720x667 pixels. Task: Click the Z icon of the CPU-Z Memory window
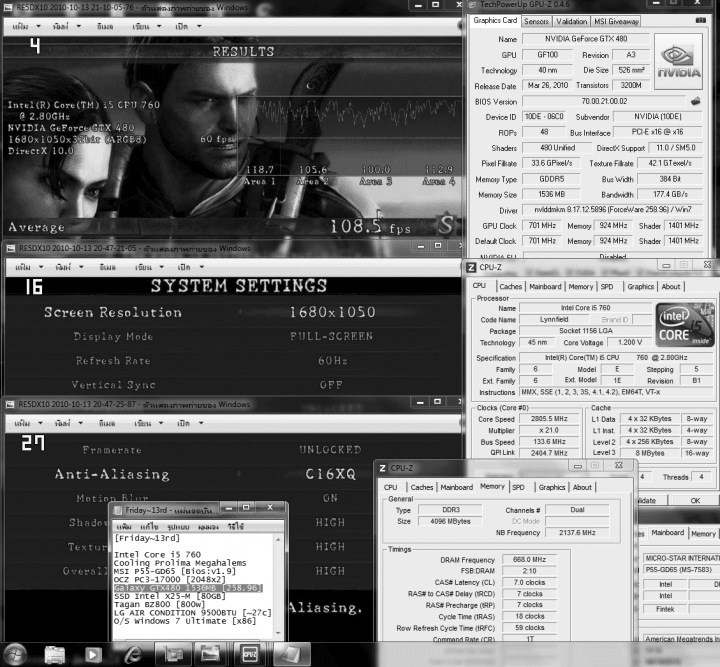pos(382,468)
